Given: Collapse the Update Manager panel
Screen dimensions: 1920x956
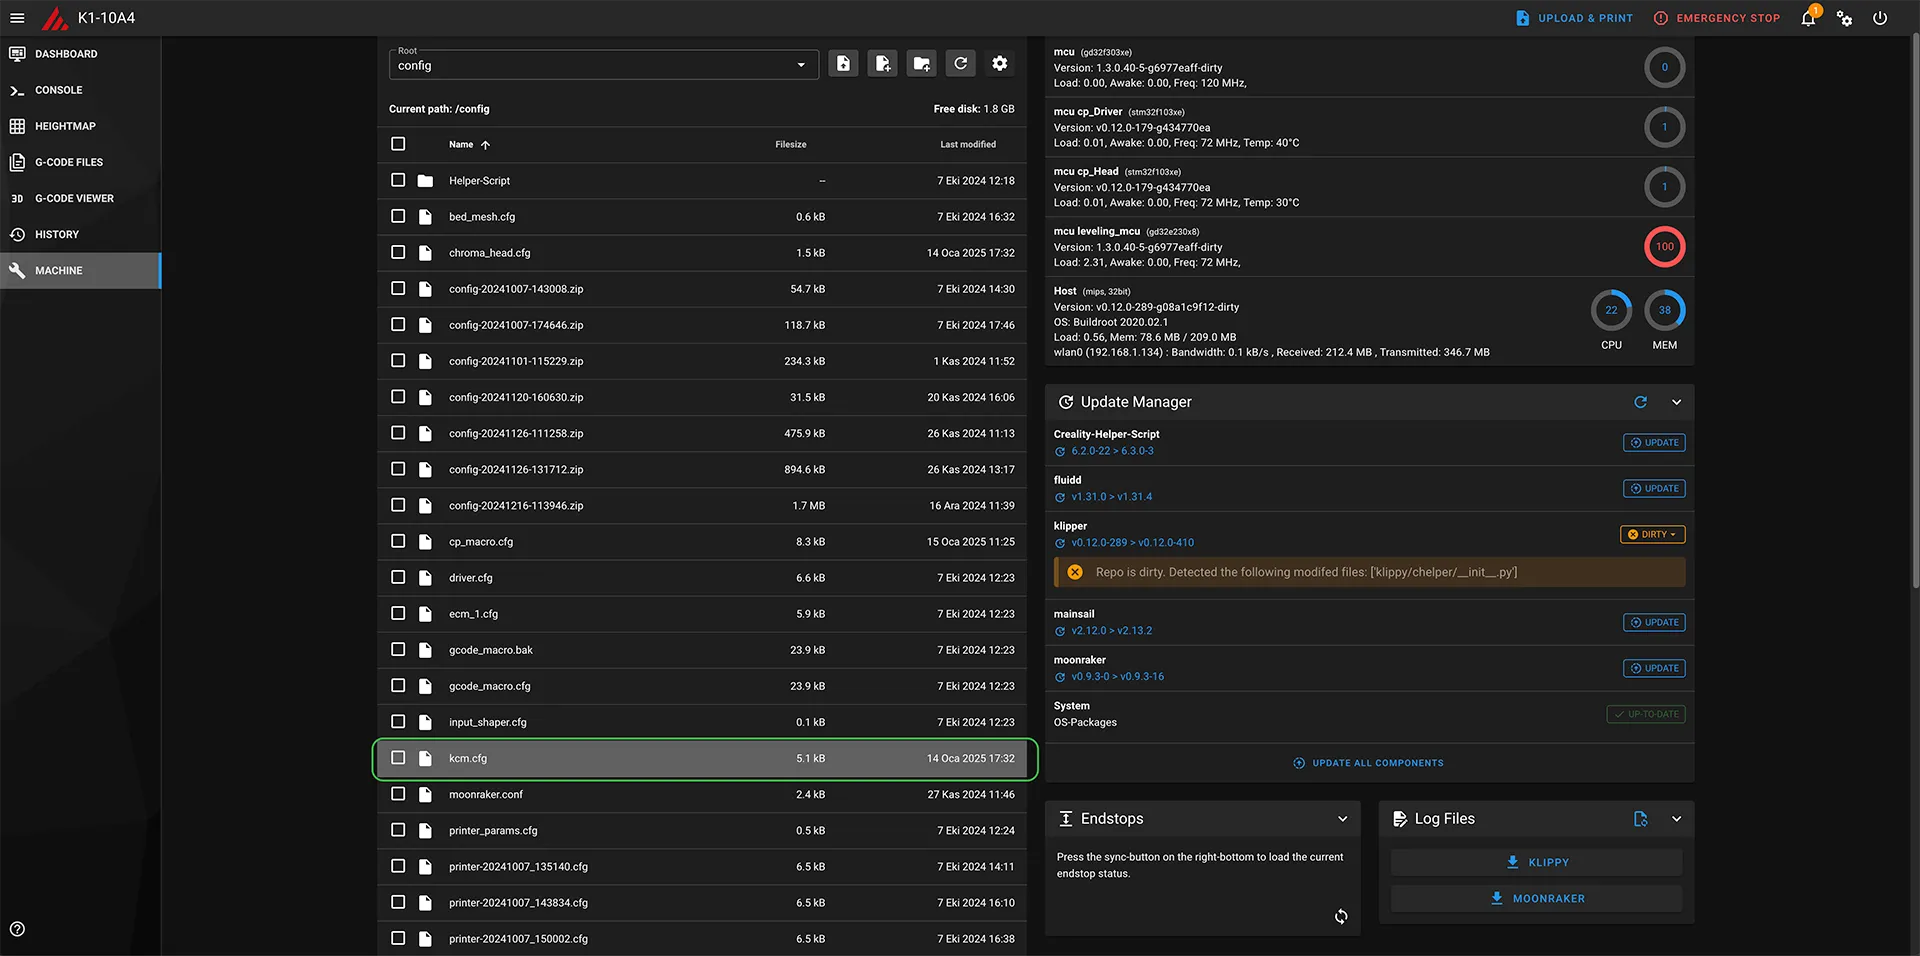Looking at the screenshot, I should tap(1676, 402).
